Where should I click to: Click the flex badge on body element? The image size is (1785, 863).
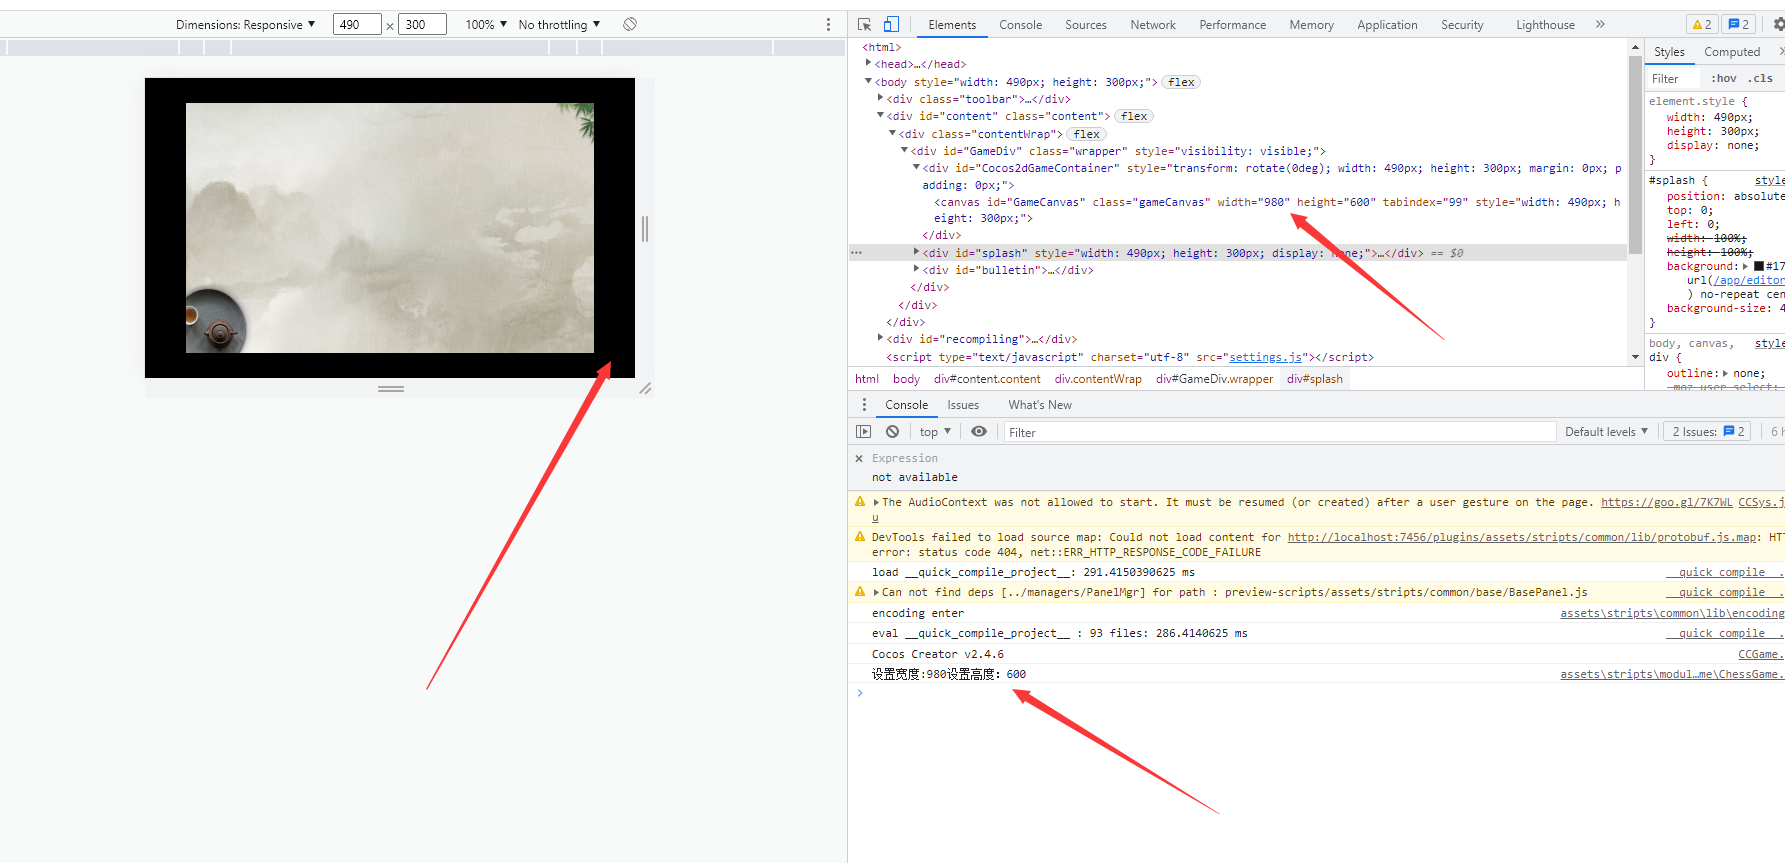tap(1181, 83)
